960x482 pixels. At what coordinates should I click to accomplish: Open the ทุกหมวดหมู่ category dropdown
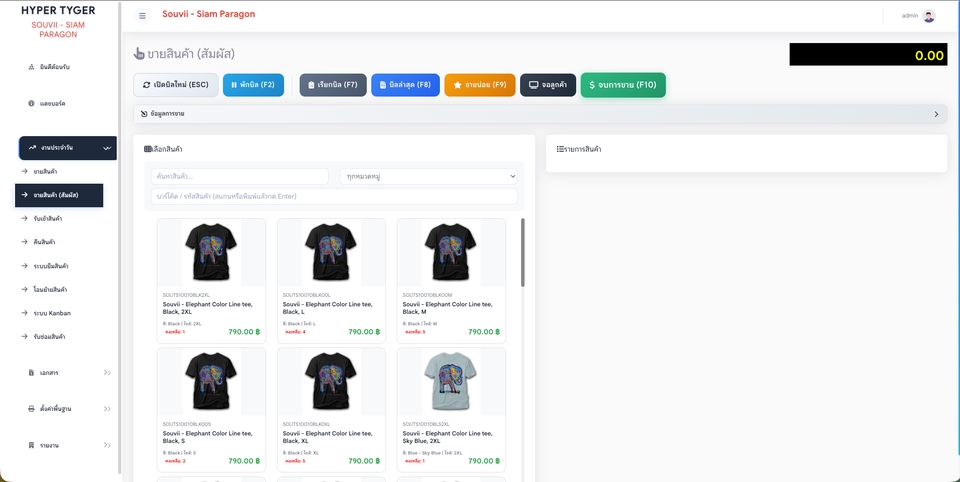pyautogui.click(x=429, y=176)
